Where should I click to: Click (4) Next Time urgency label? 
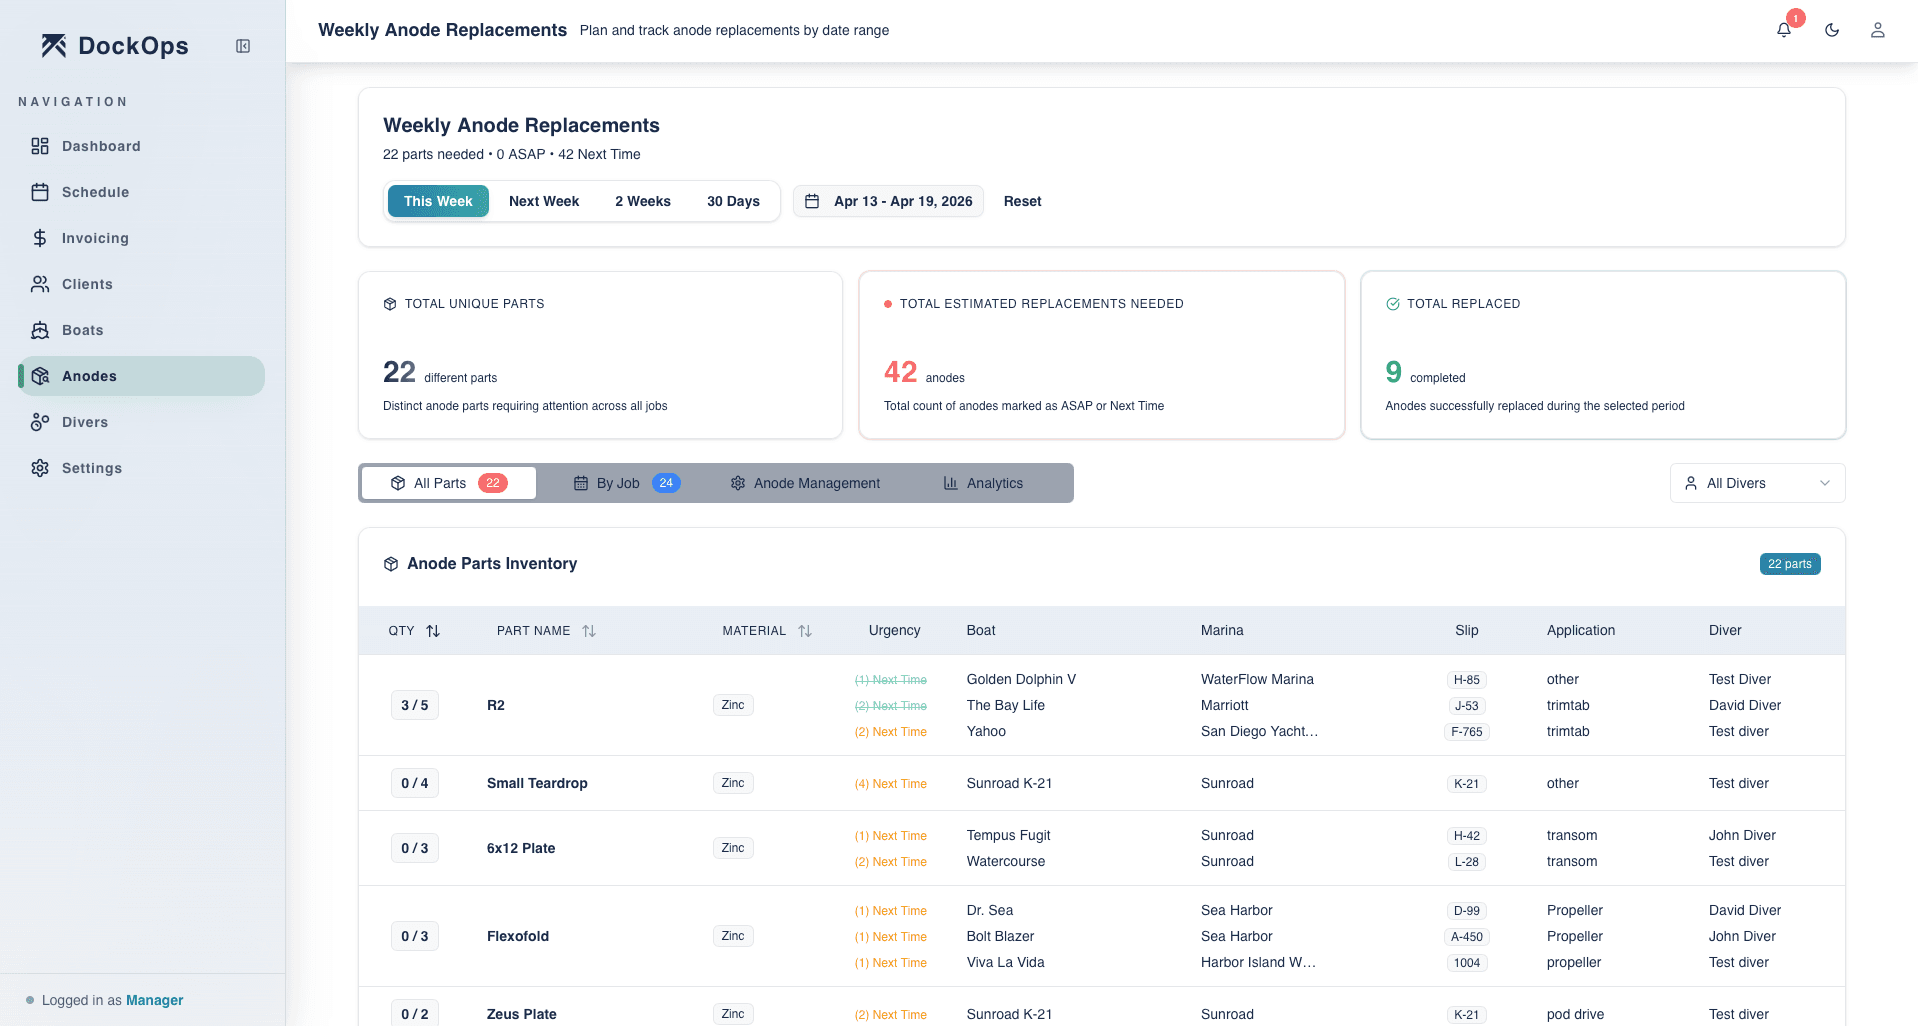pyautogui.click(x=890, y=784)
